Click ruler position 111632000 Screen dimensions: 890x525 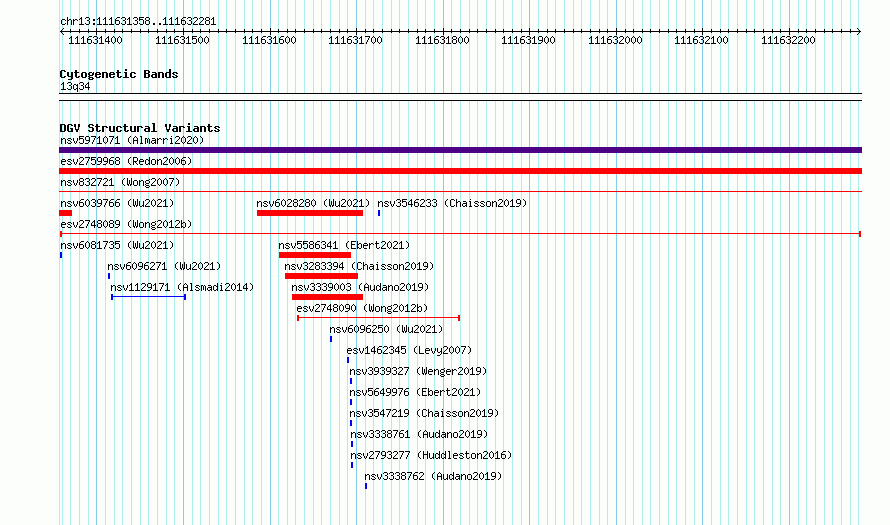(615, 40)
